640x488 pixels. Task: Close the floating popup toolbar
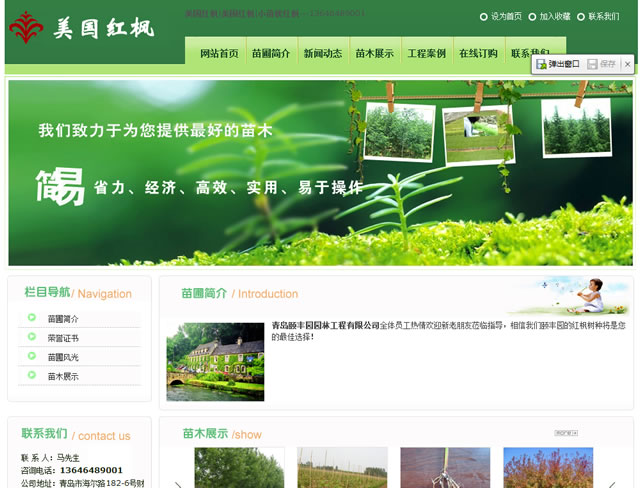click(x=627, y=64)
